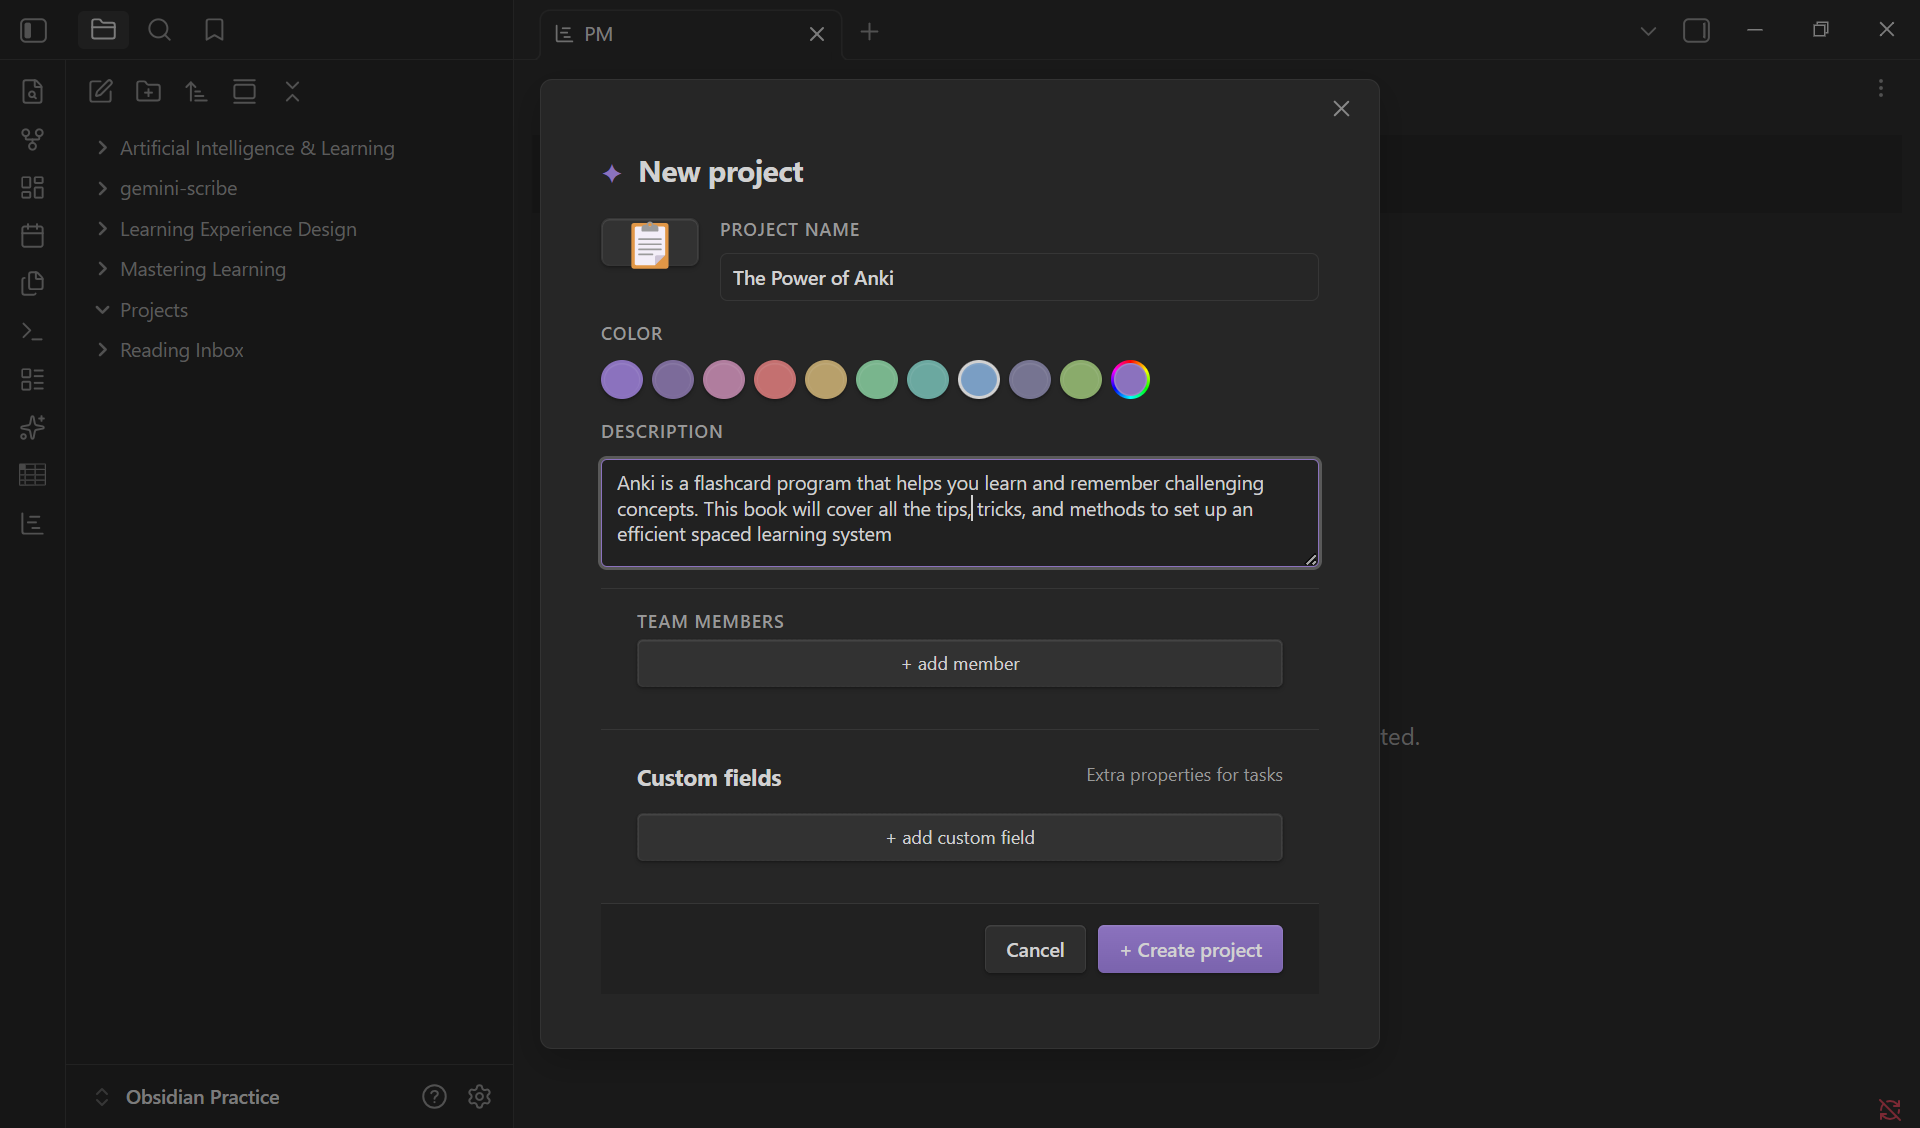Click the quick switcher file icon in ribbon

tap(33, 91)
